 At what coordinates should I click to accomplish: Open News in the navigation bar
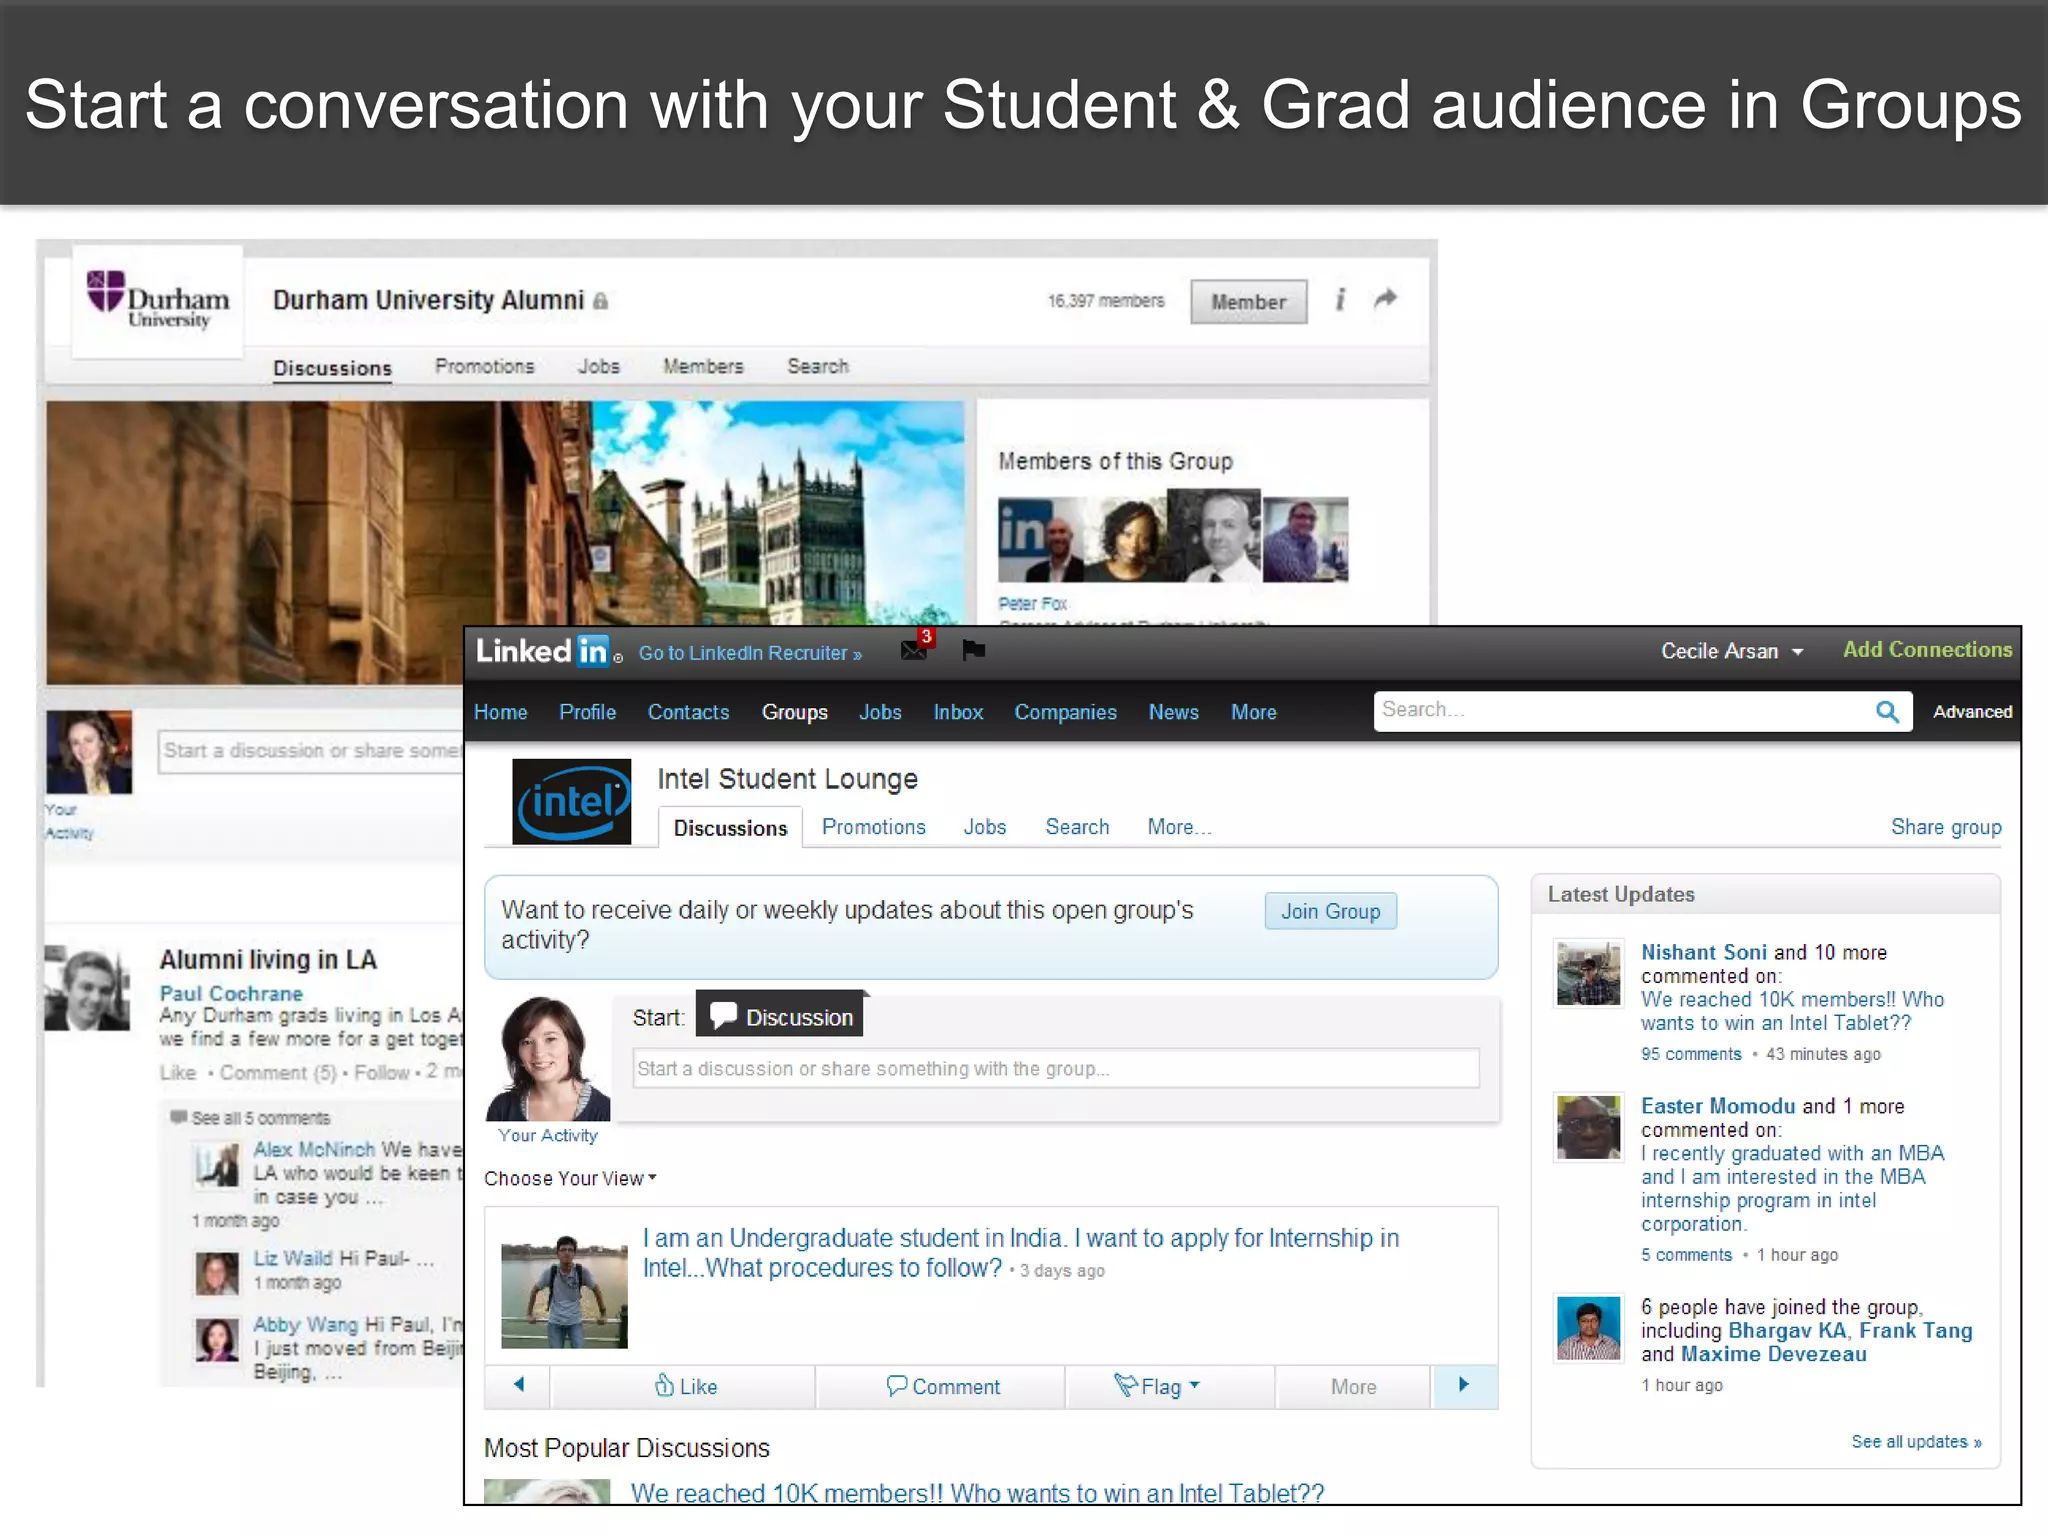(x=1173, y=712)
